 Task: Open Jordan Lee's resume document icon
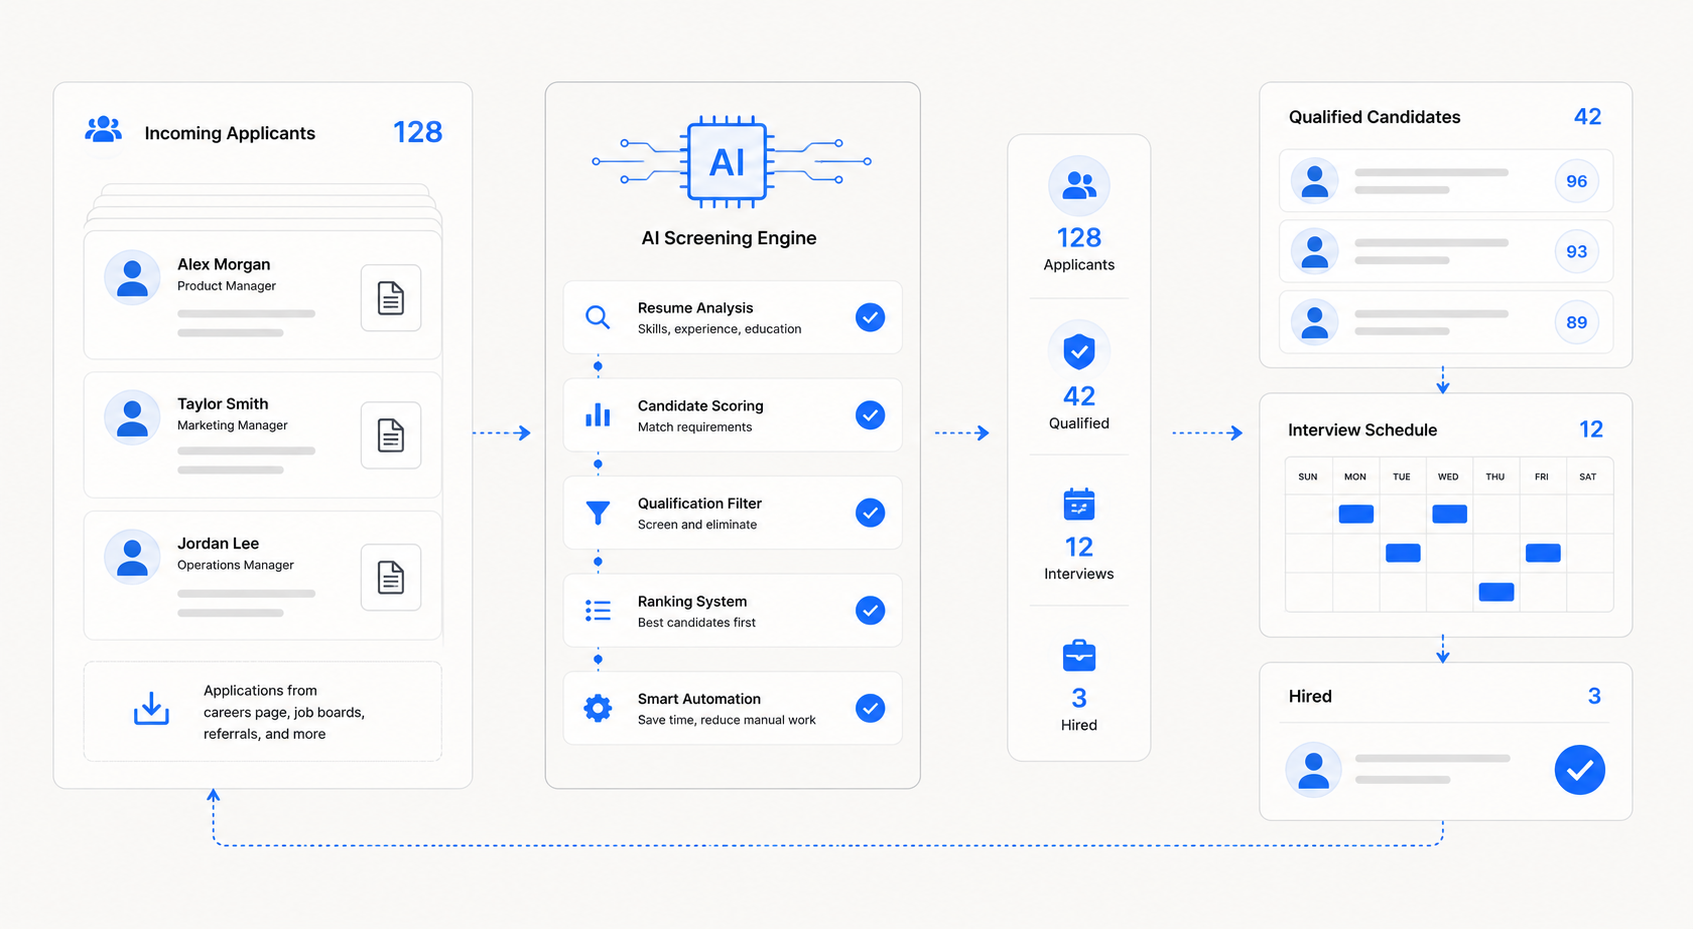pos(391,577)
